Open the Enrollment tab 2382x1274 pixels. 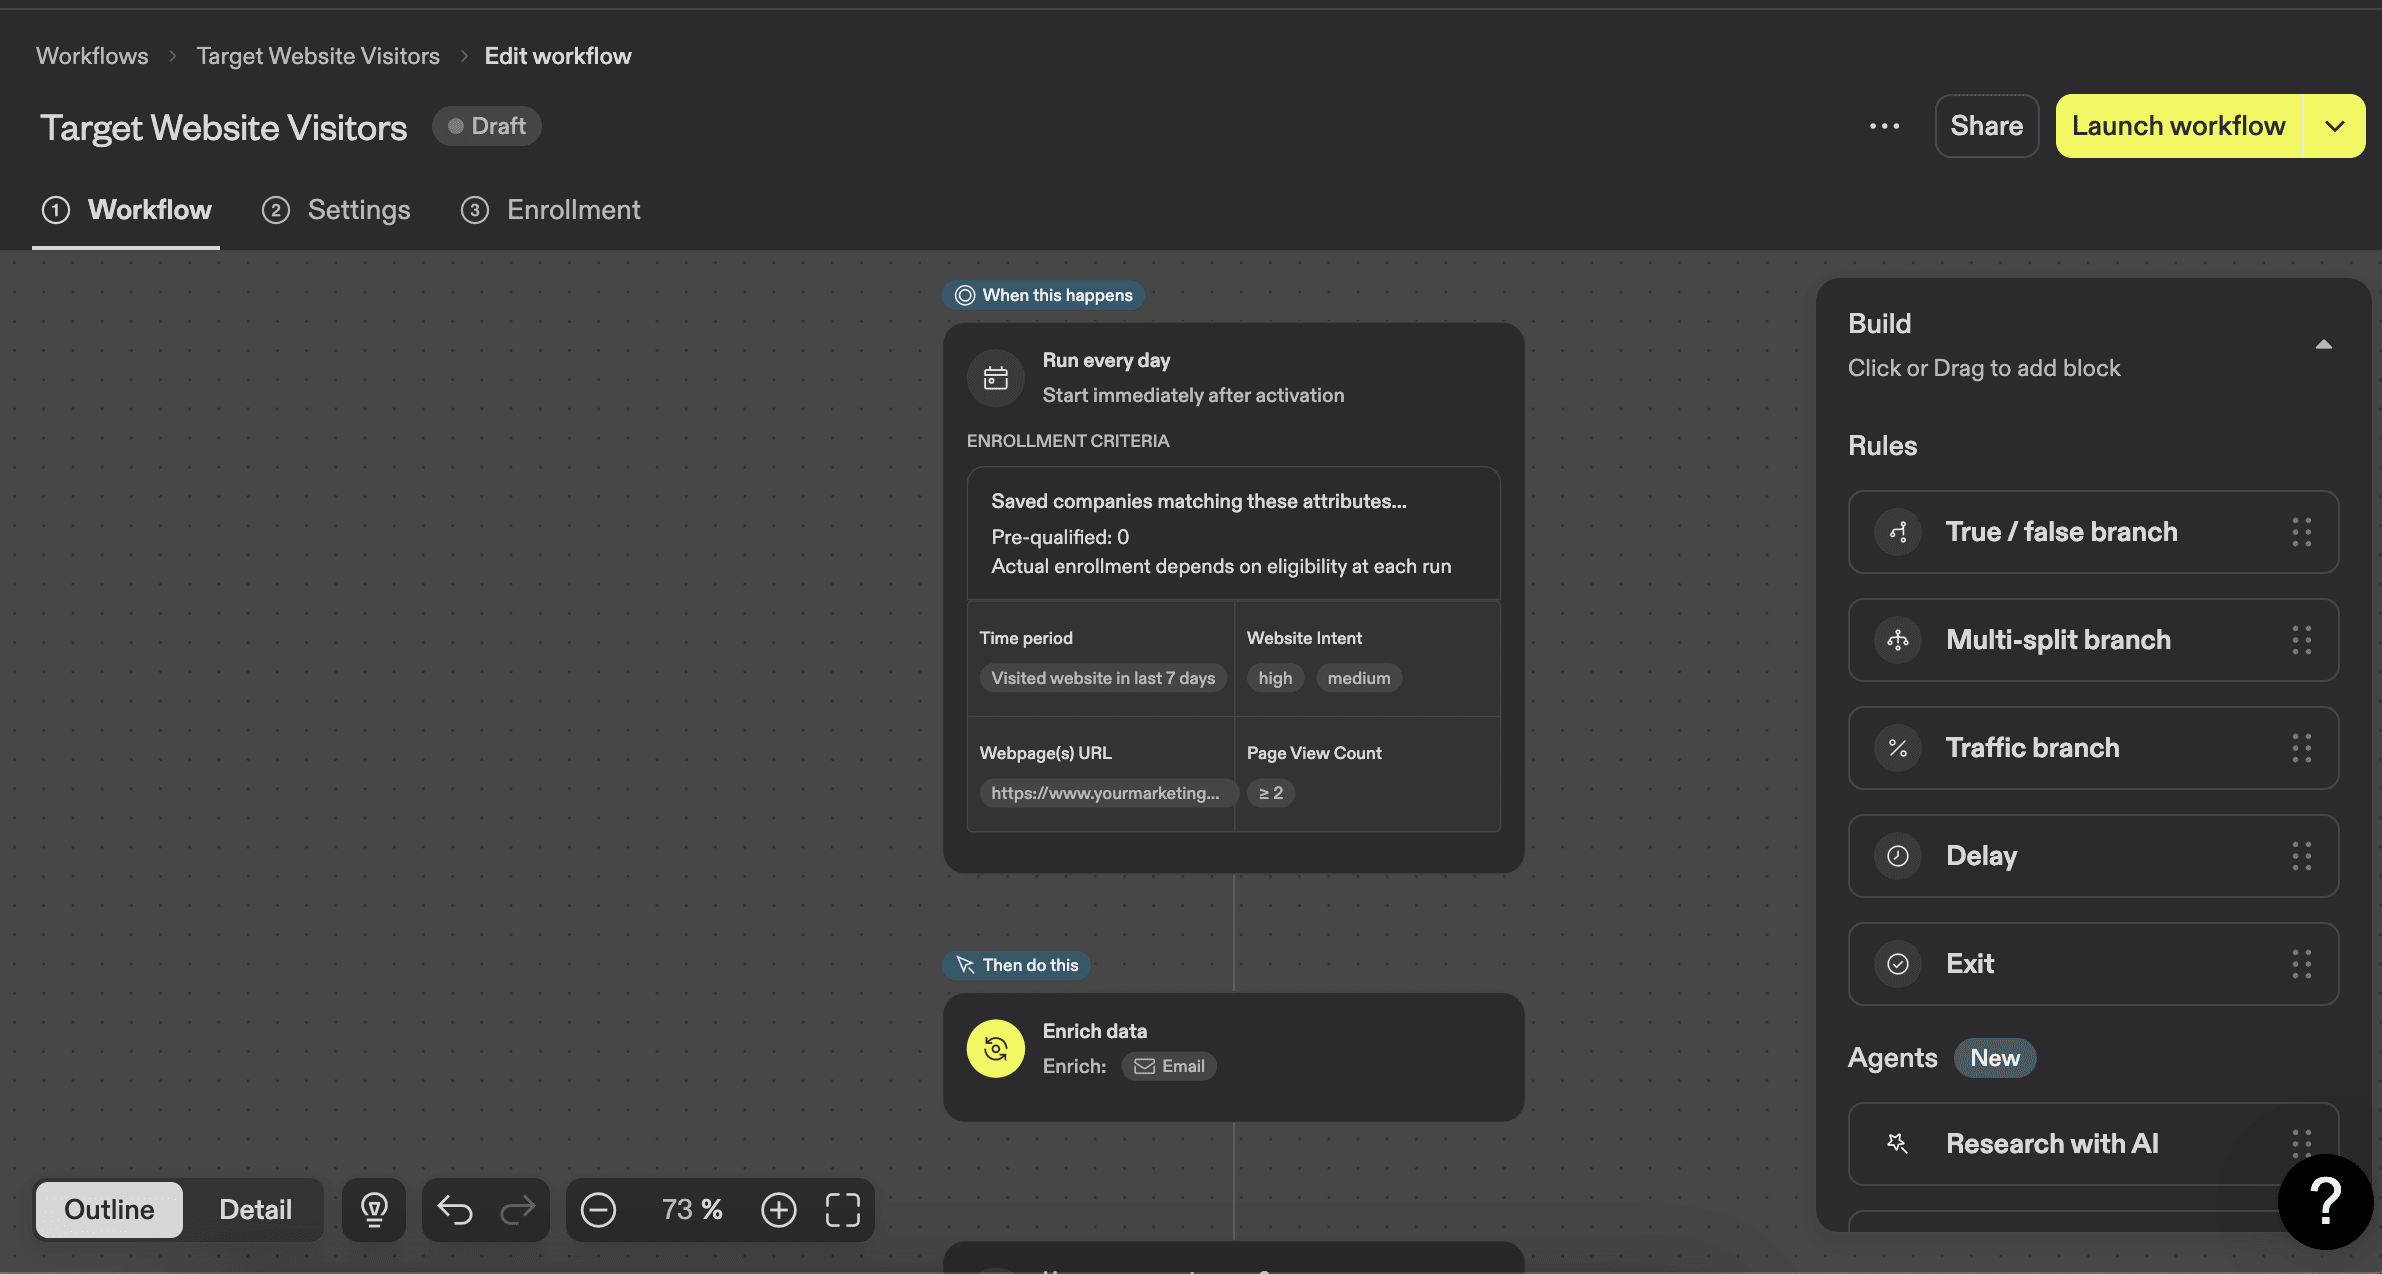coord(574,209)
